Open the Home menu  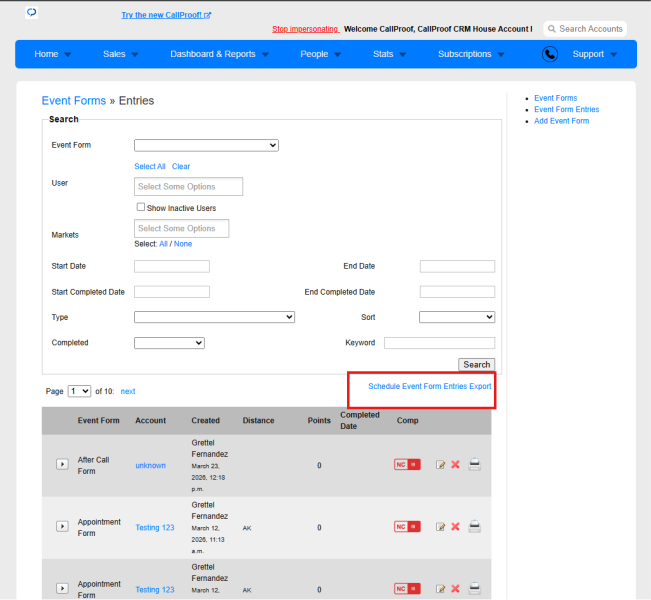[x=53, y=54]
